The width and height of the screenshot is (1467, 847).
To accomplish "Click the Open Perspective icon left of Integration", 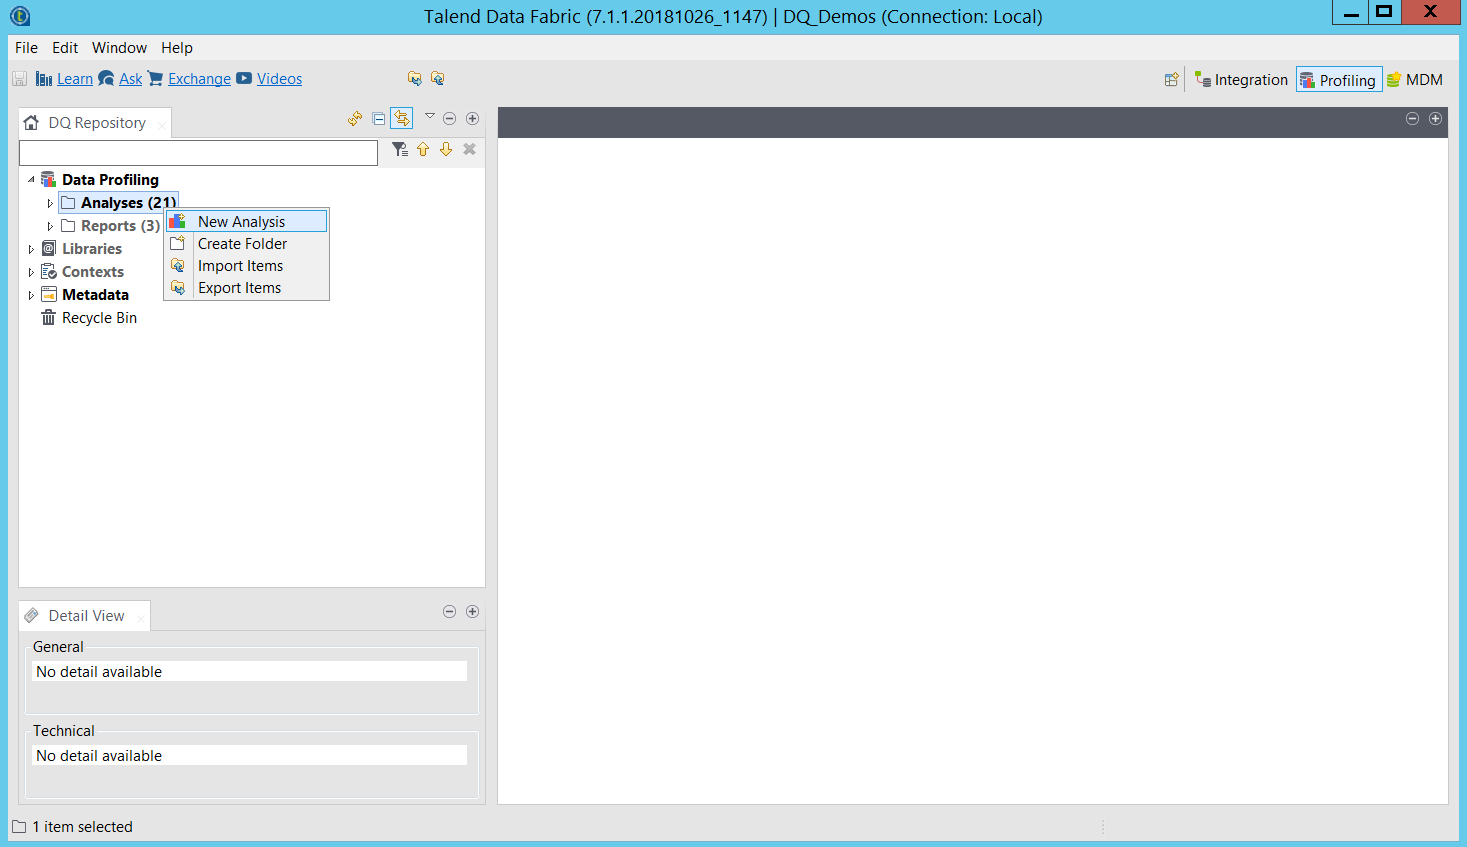I will pos(1172,80).
